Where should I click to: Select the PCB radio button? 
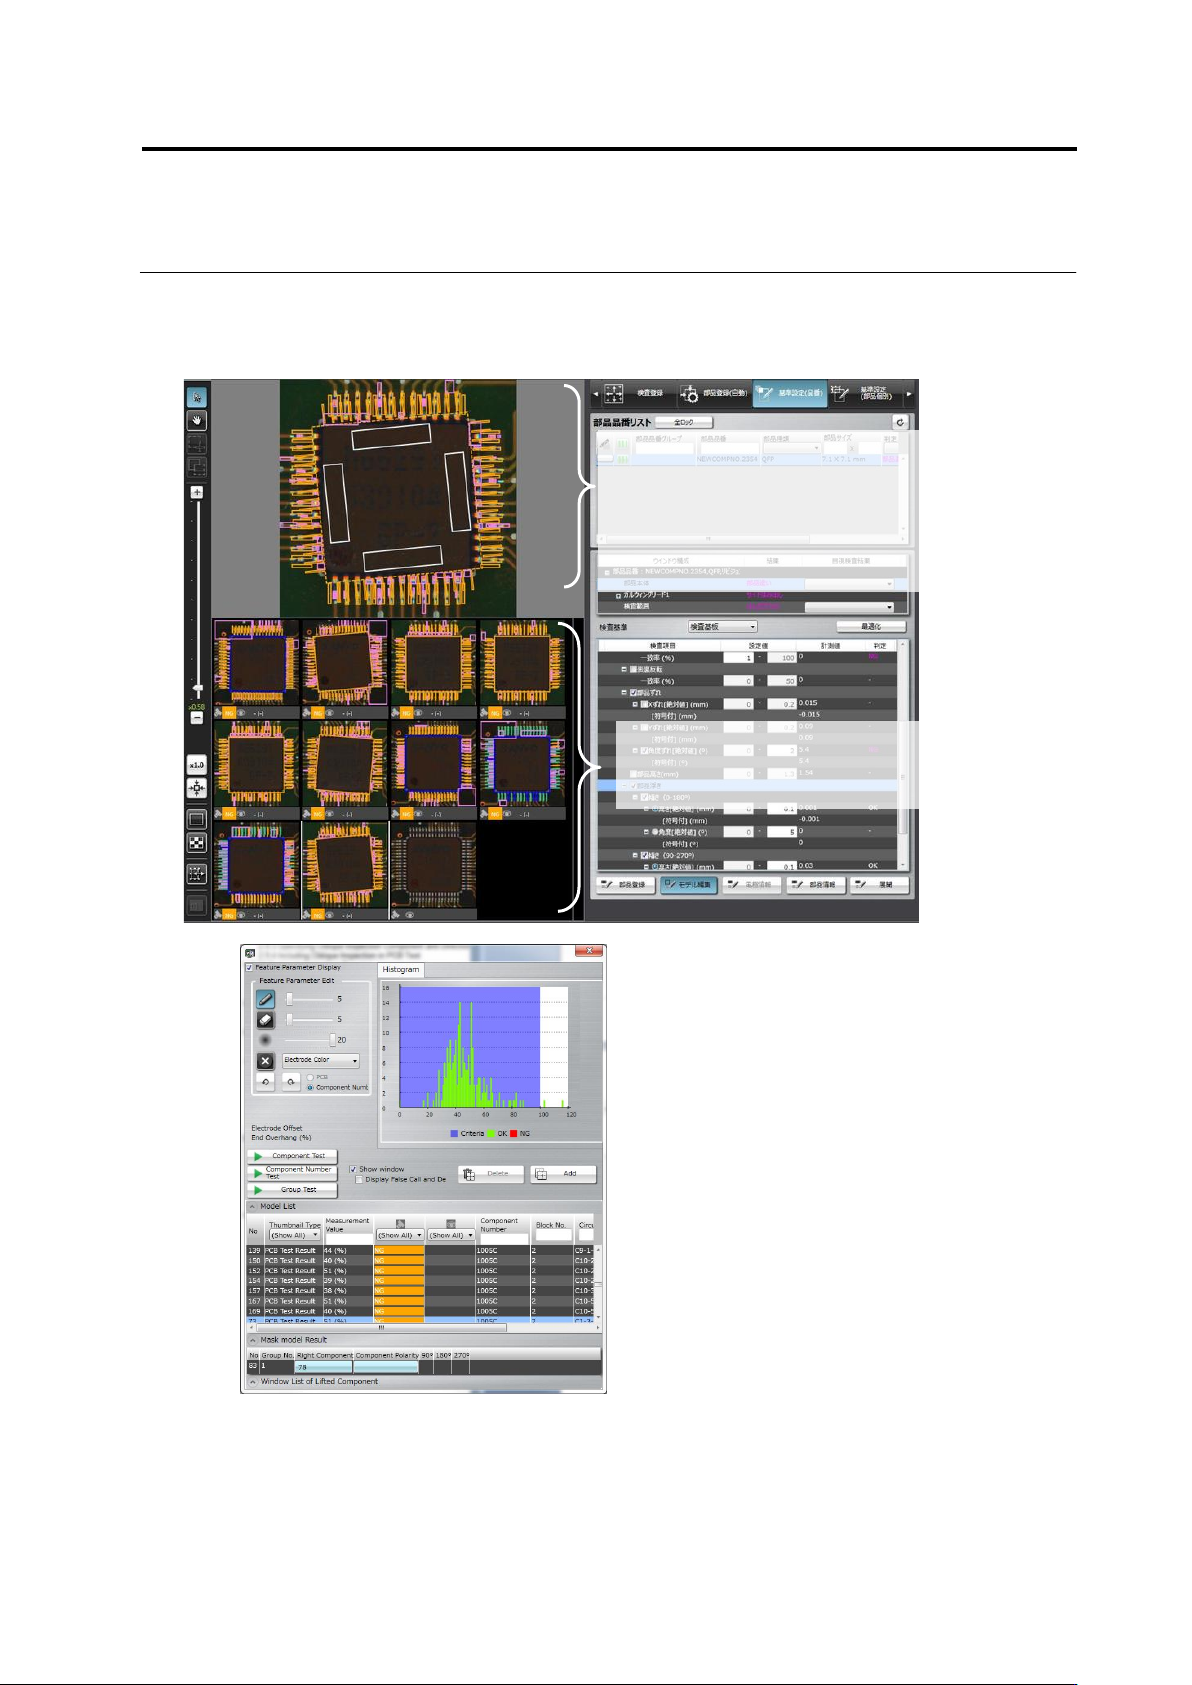pyautogui.click(x=311, y=1077)
